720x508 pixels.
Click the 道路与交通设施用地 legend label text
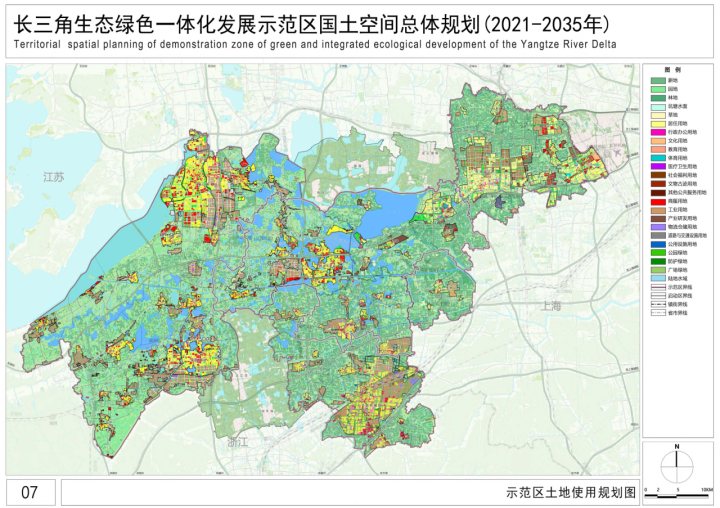pos(687,236)
